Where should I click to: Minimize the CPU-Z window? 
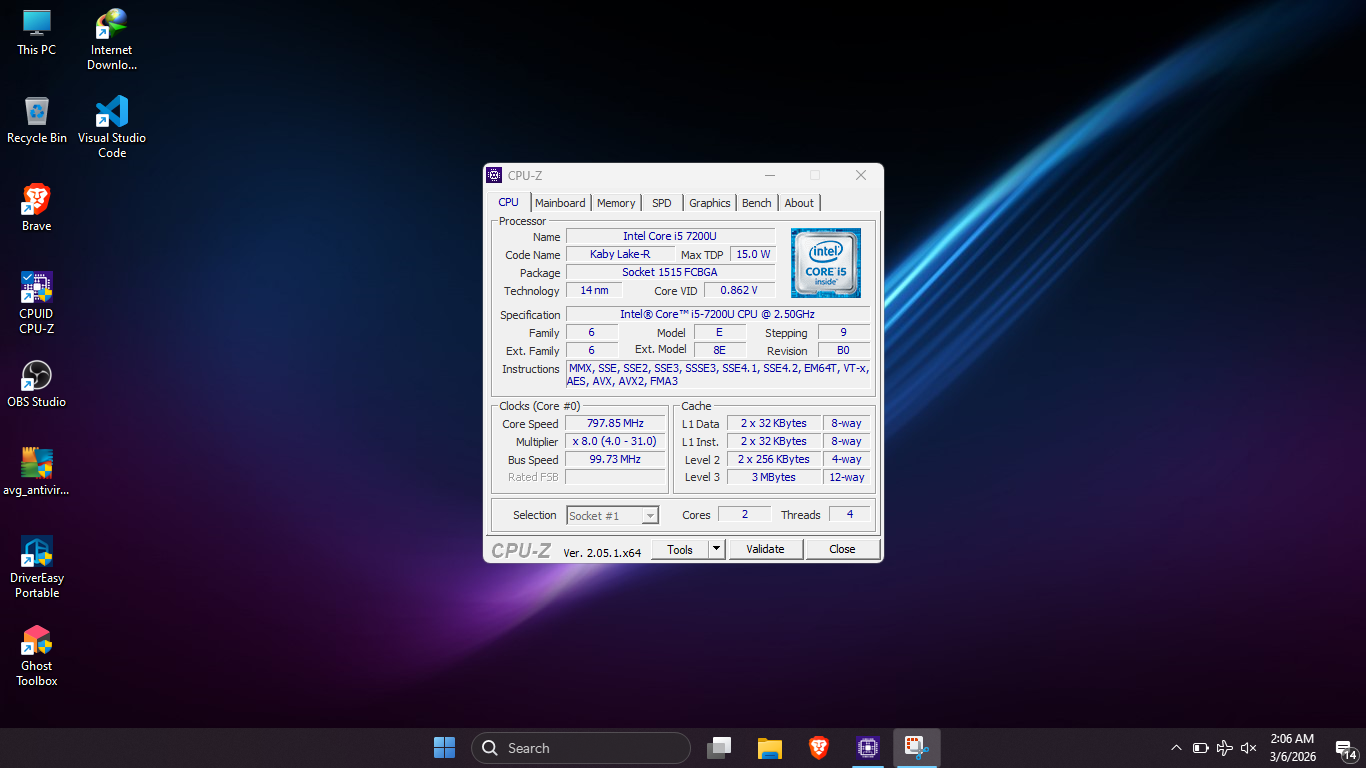point(768,175)
